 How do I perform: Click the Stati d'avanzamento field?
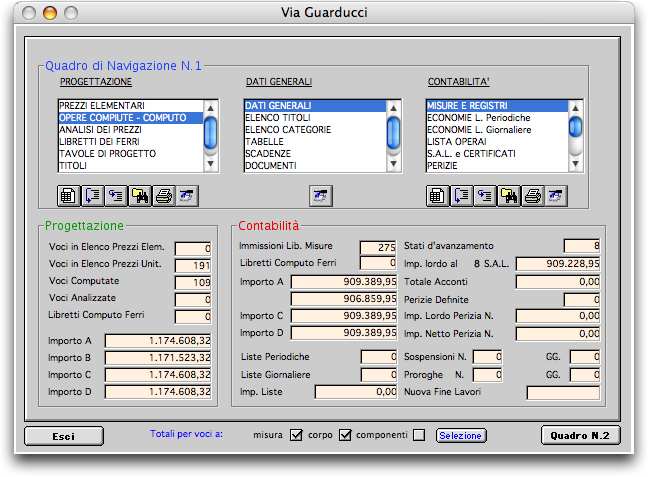(582, 246)
